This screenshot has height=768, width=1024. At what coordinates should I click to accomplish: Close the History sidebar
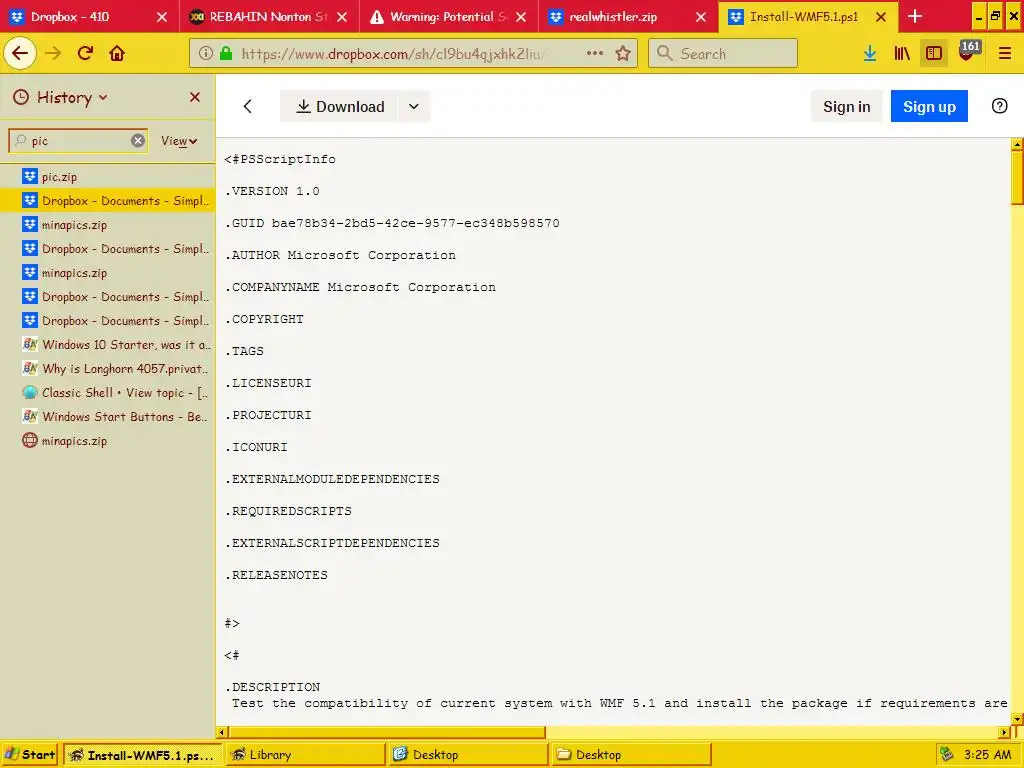click(195, 97)
